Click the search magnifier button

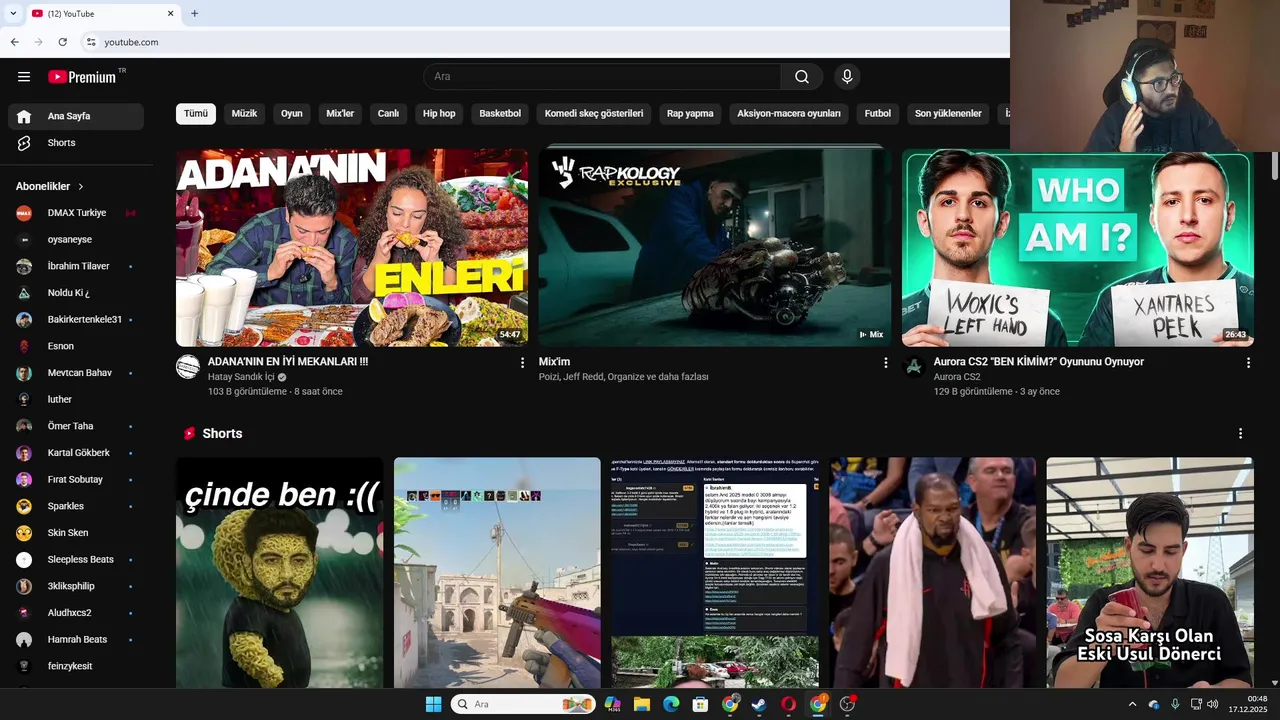tap(802, 77)
